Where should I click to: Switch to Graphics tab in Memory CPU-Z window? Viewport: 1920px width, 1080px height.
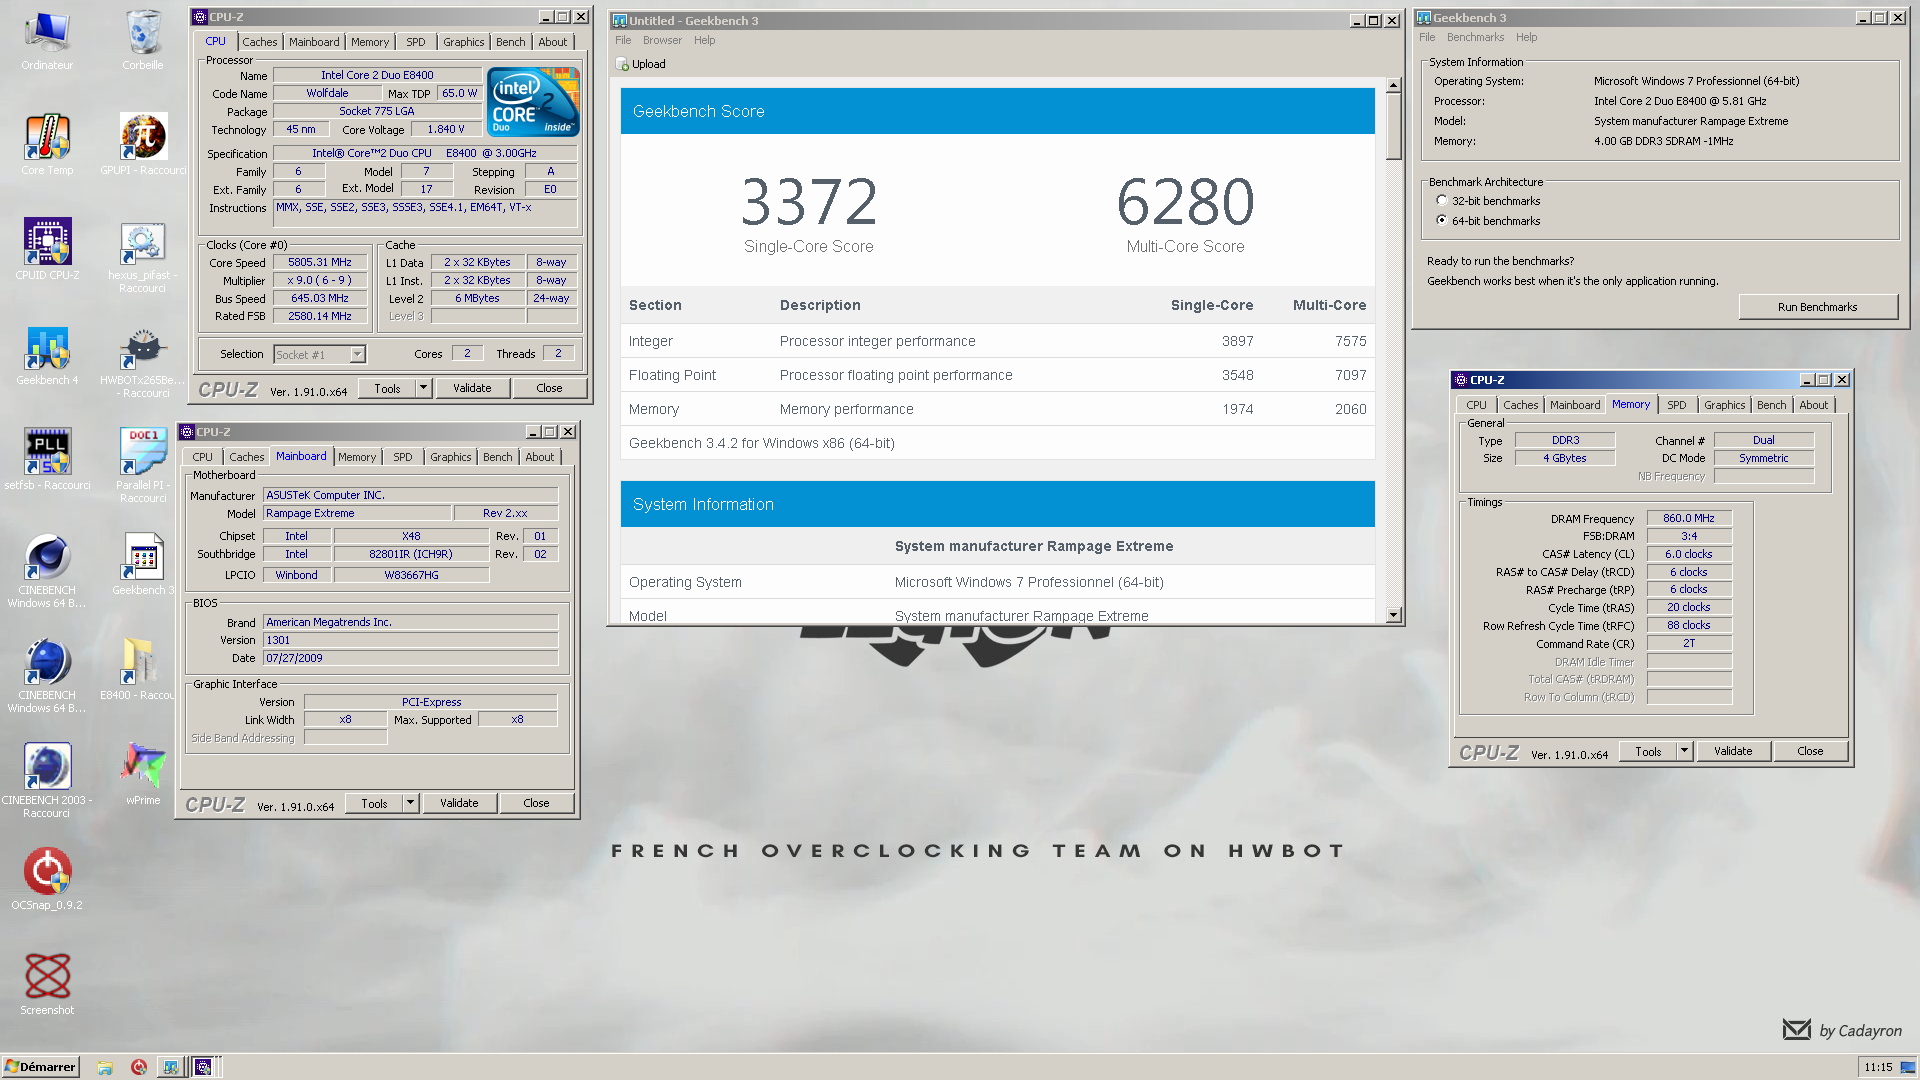1724,405
